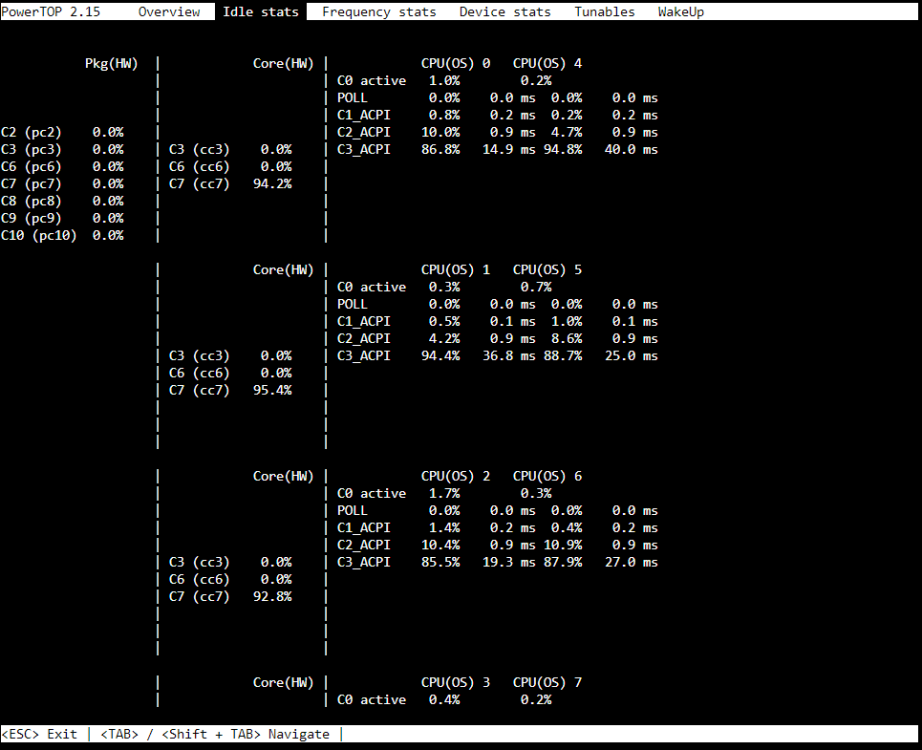
Task: Click CPU 2's 85.5% C3_ACPI value
Action: (440, 562)
